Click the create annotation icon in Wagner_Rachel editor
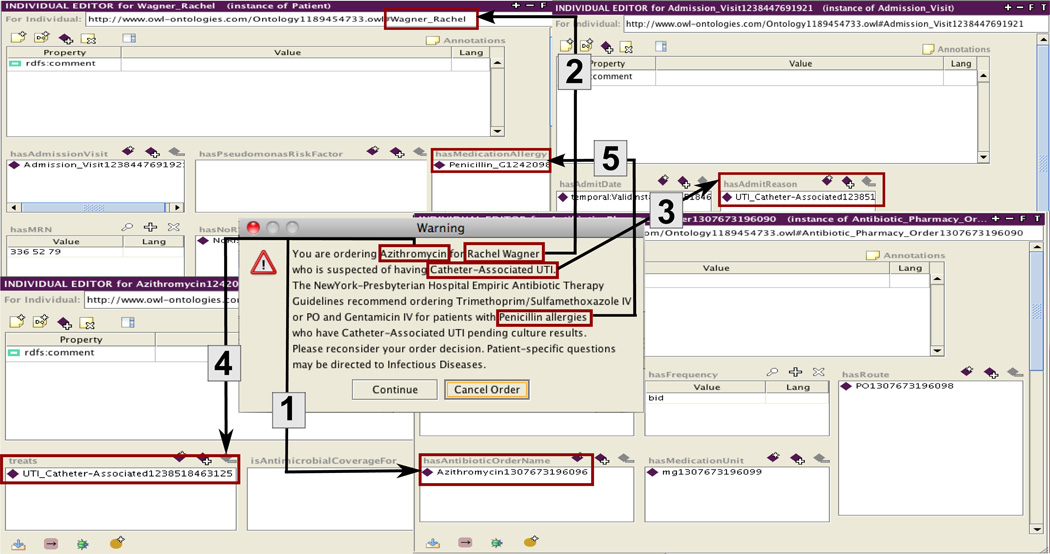This screenshot has height=554, width=1050. [18, 39]
